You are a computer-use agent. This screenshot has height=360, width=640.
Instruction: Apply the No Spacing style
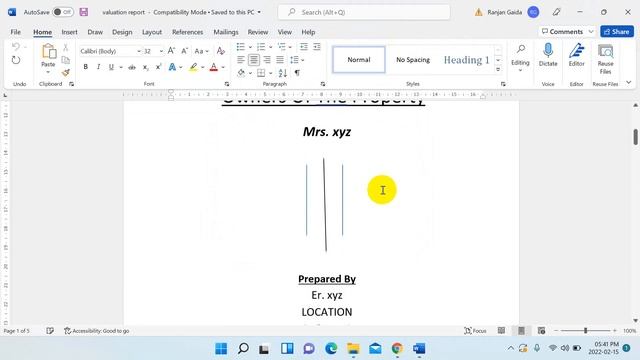(x=413, y=60)
